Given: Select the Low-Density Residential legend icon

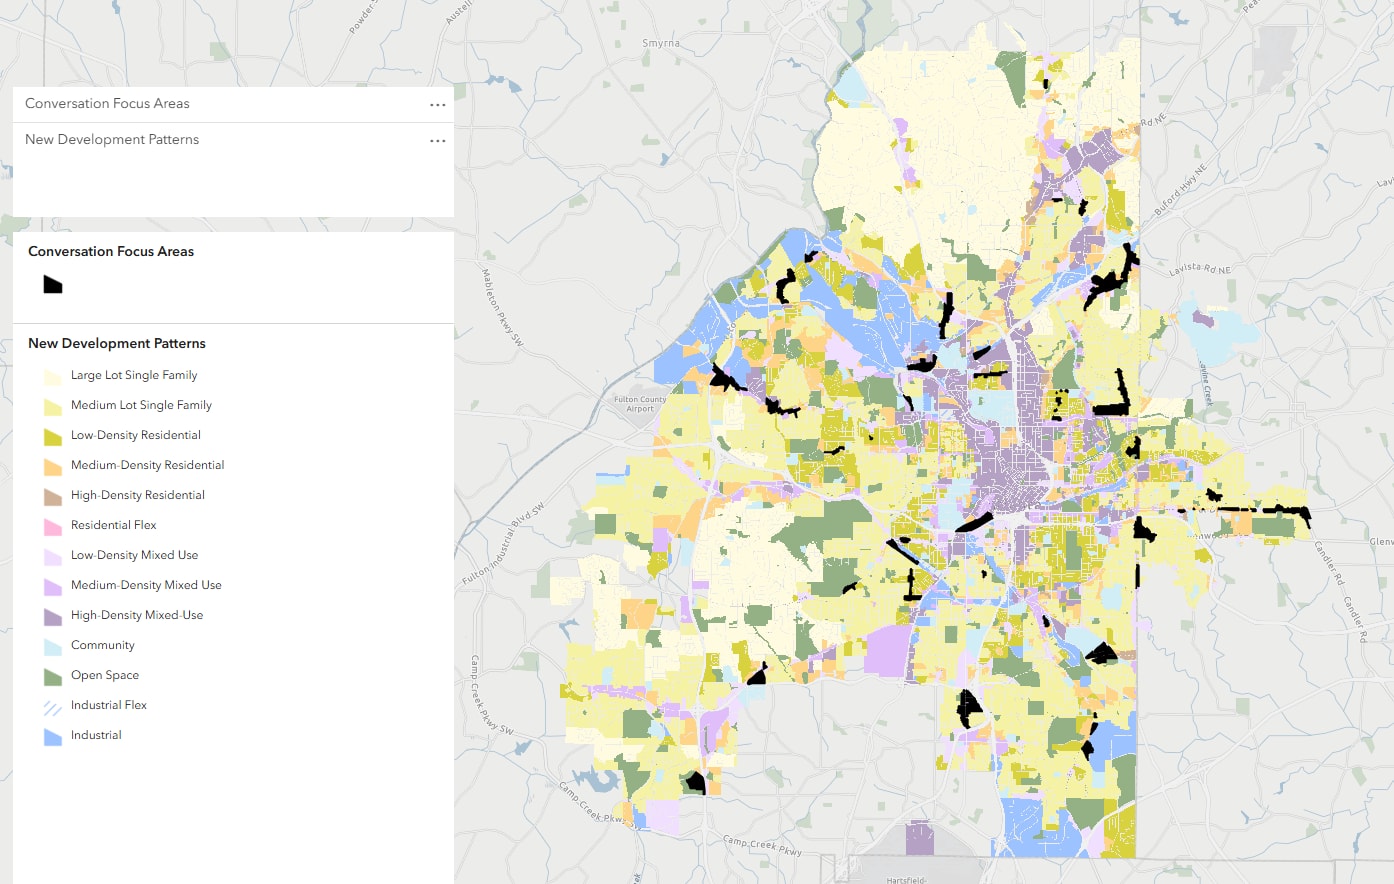Looking at the screenshot, I should (51, 435).
